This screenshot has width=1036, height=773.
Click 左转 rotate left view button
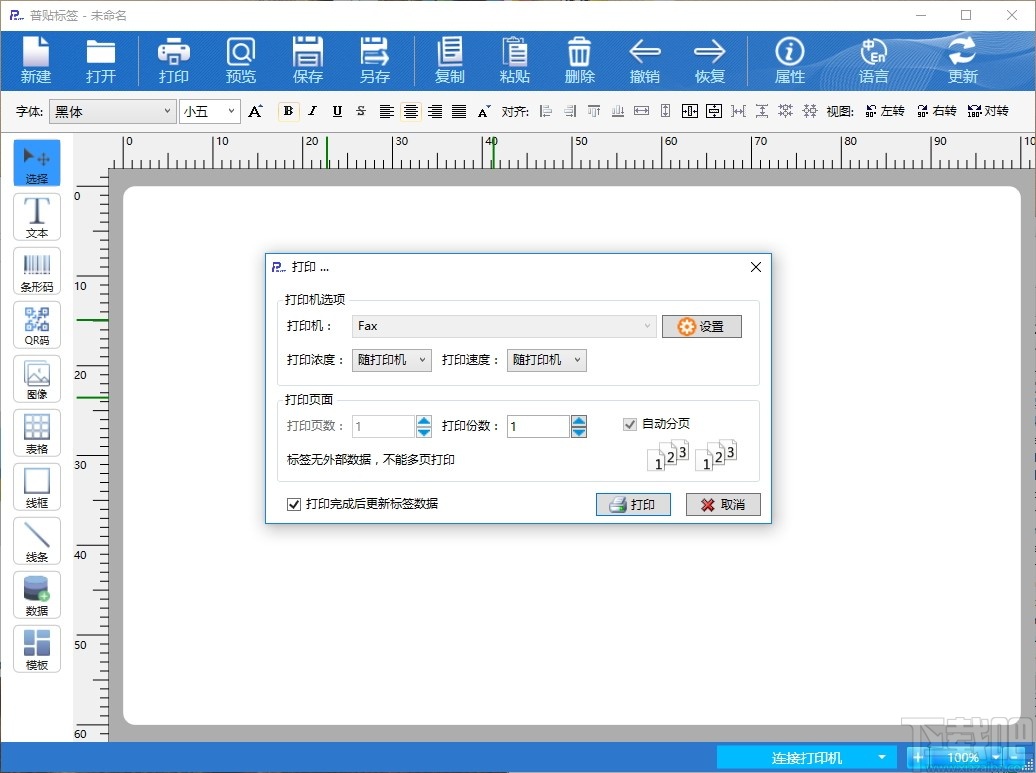pyautogui.click(x=885, y=111)
